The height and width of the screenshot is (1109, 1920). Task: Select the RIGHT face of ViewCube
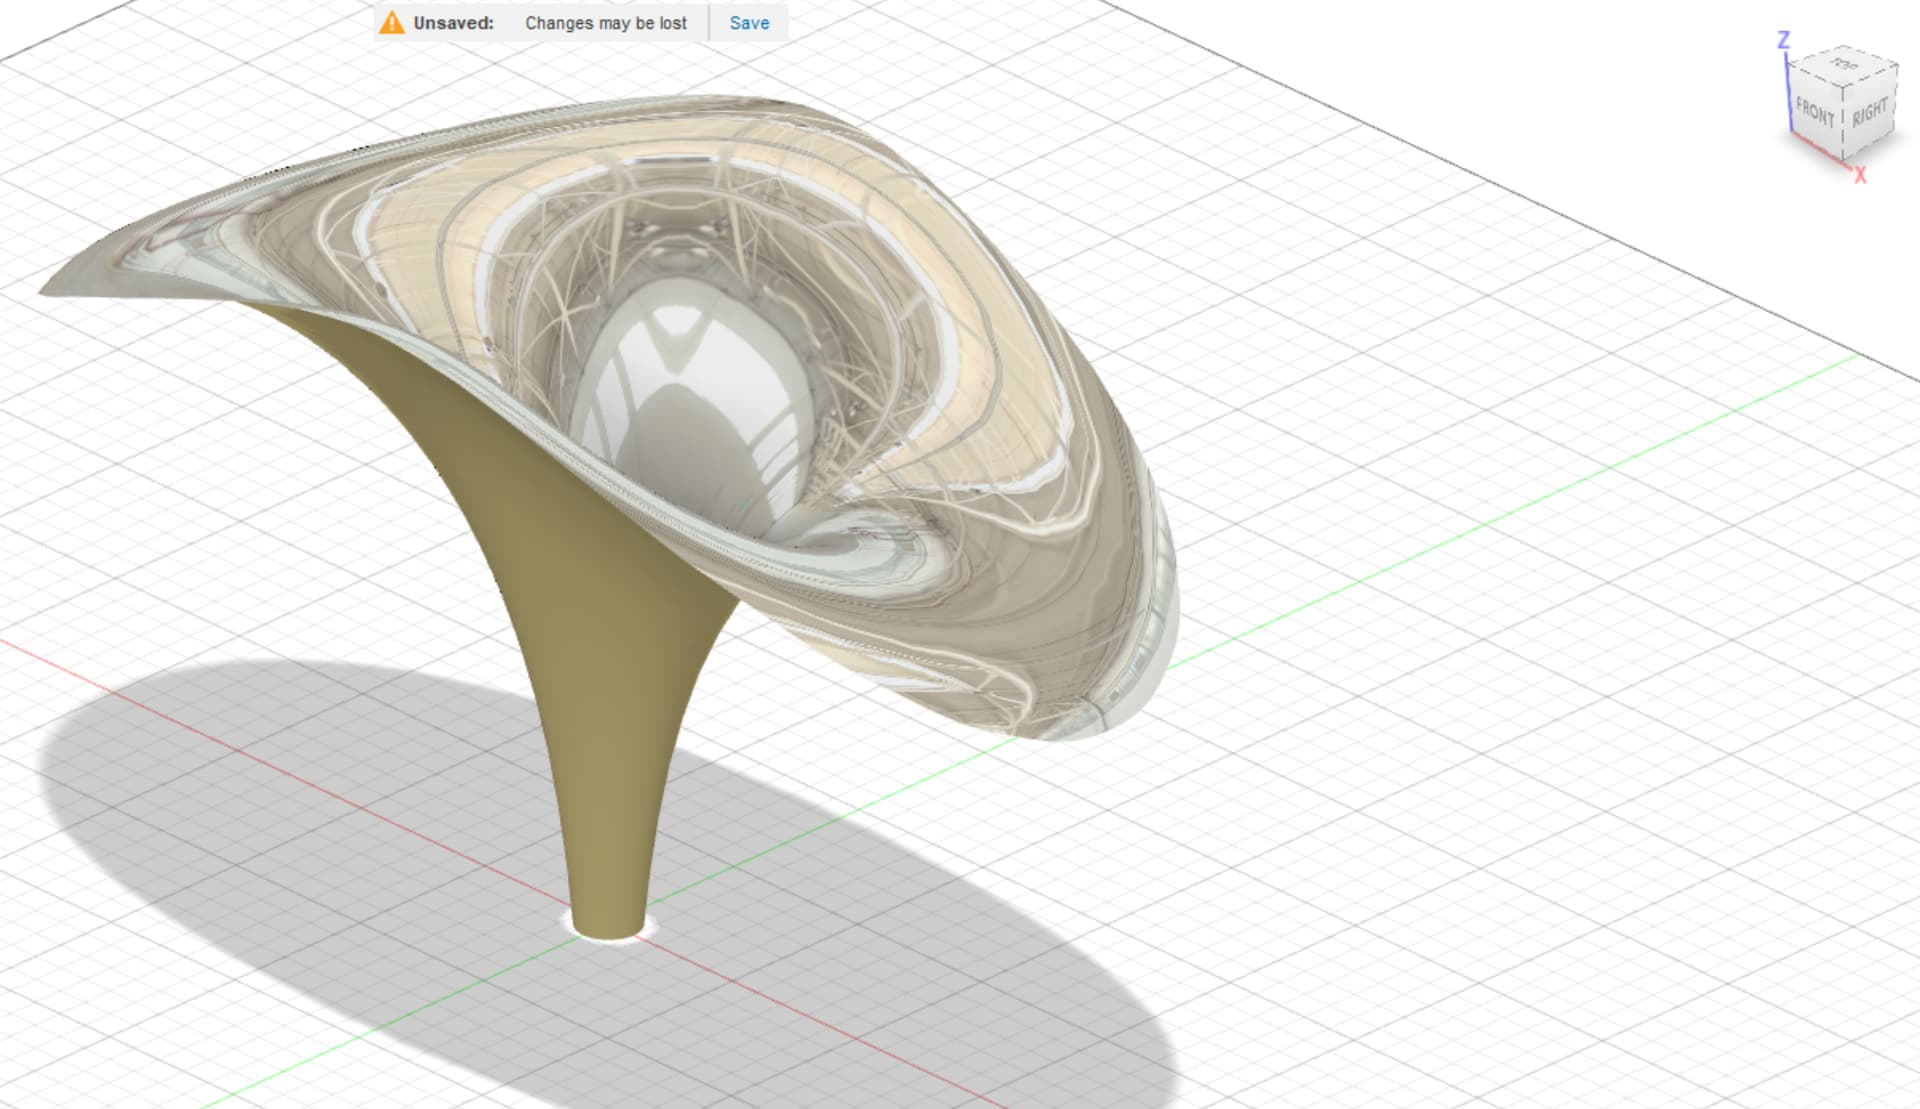[x=1869, y=112]
